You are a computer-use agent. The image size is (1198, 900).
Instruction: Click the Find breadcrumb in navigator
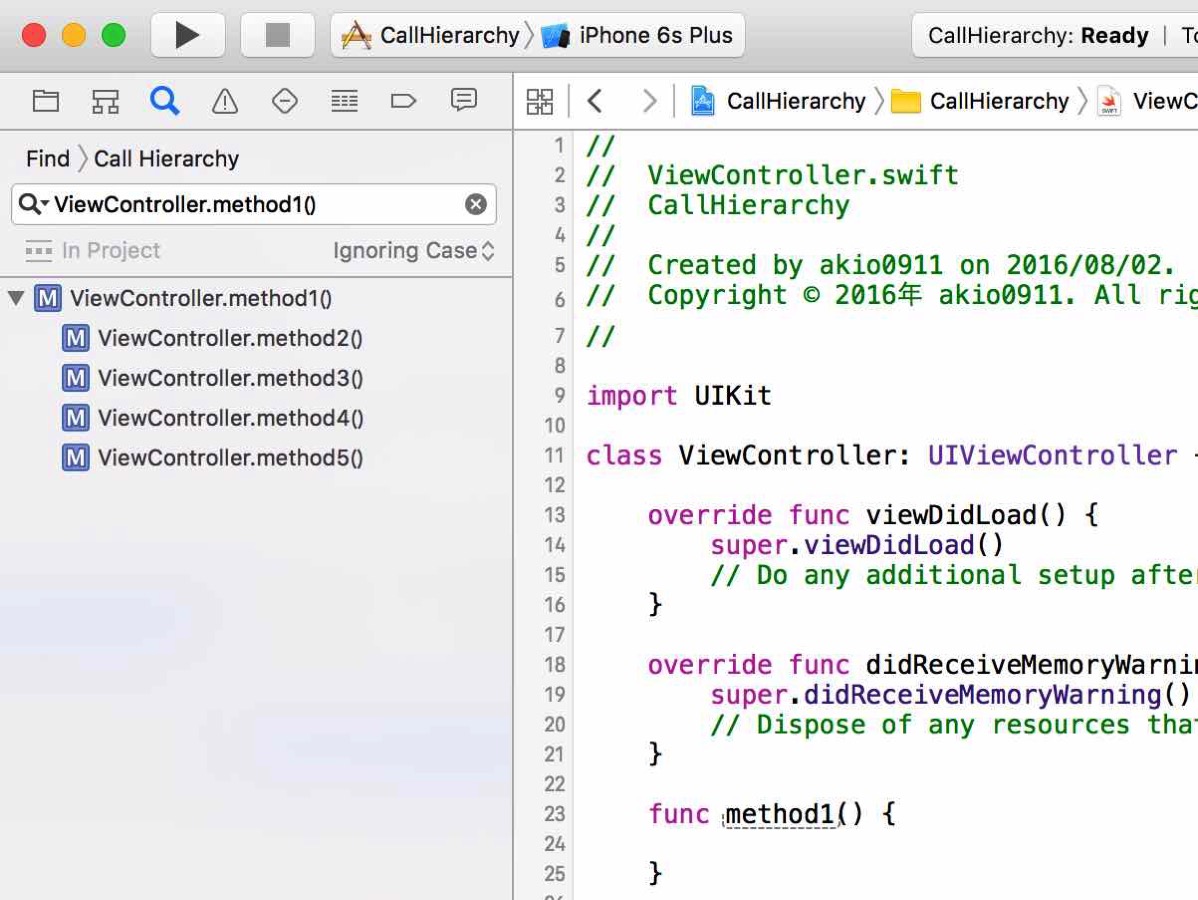tap(47, 159)
